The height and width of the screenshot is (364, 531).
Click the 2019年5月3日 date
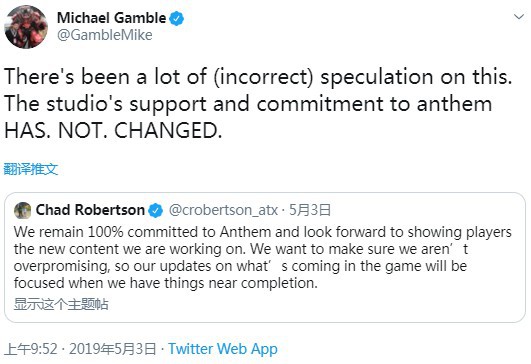[113, 349]
